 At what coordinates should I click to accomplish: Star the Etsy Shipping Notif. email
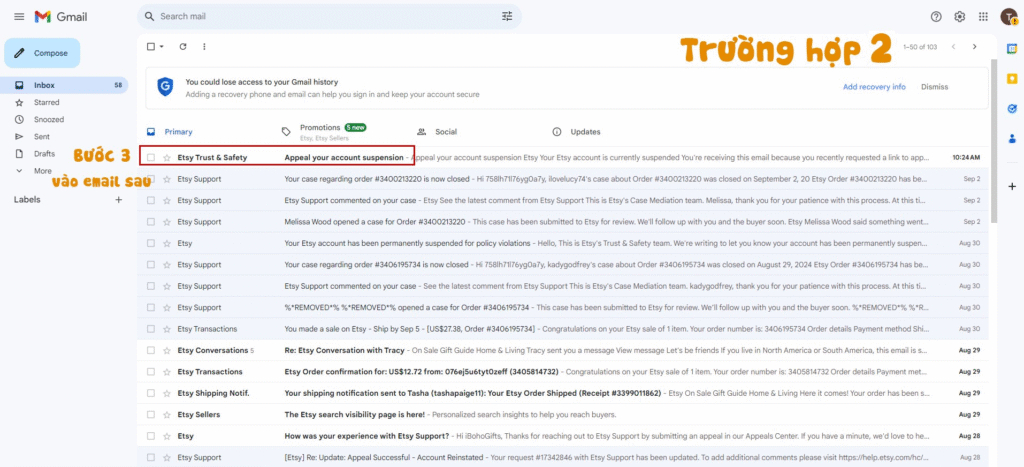point(167,393)
